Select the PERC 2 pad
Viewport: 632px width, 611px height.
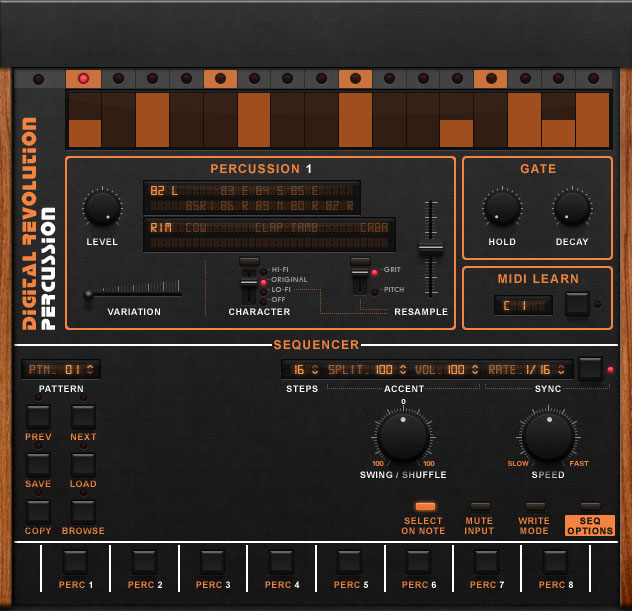click(144, 562)
